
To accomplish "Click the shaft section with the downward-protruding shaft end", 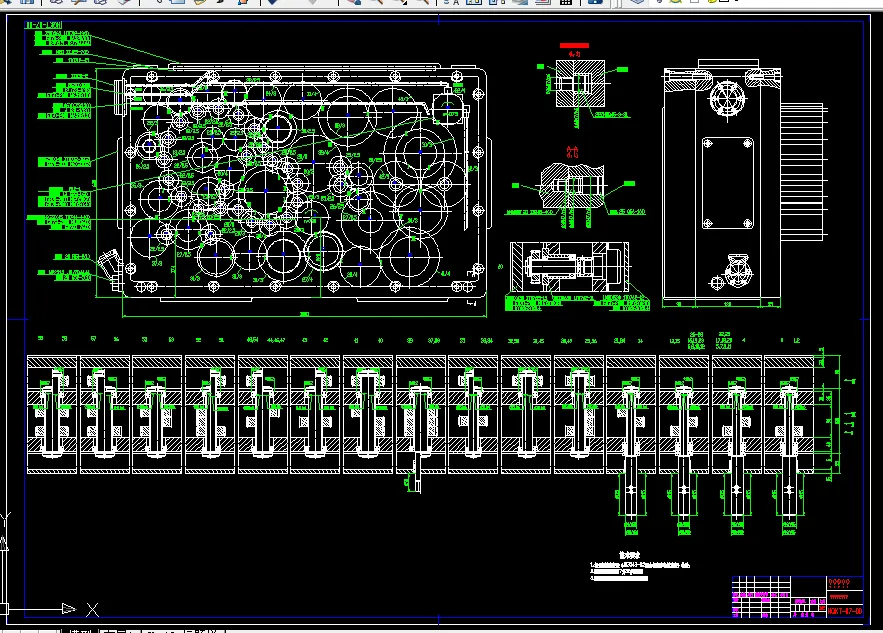I will pyautogui.click(x=420, y=422).
